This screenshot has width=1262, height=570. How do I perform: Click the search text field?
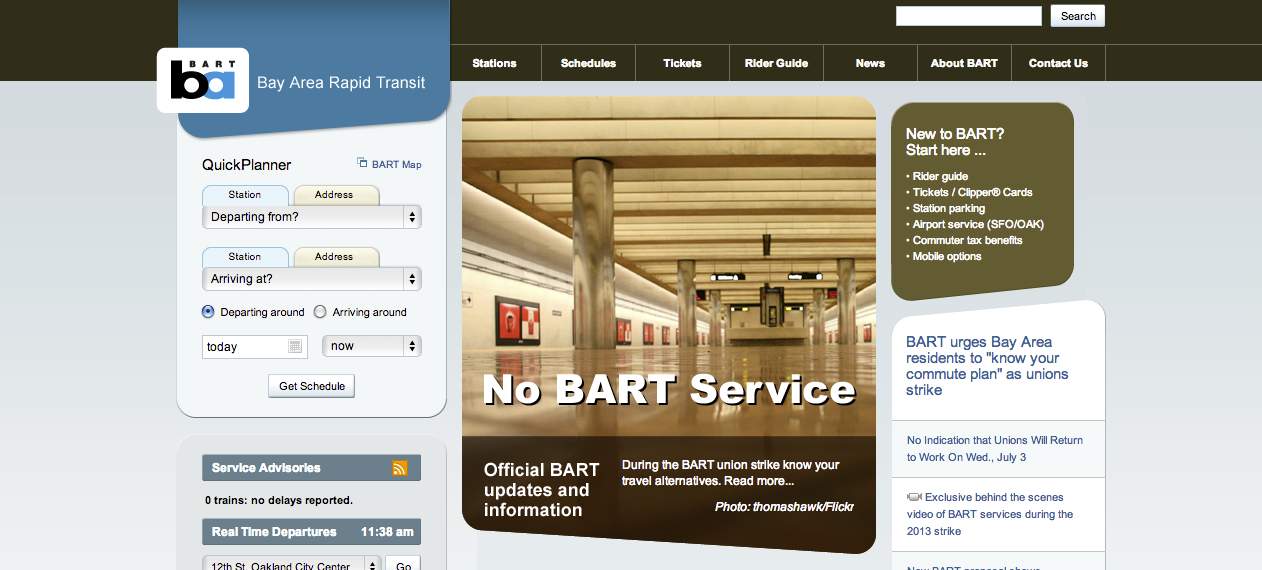(x=969, y=16)
